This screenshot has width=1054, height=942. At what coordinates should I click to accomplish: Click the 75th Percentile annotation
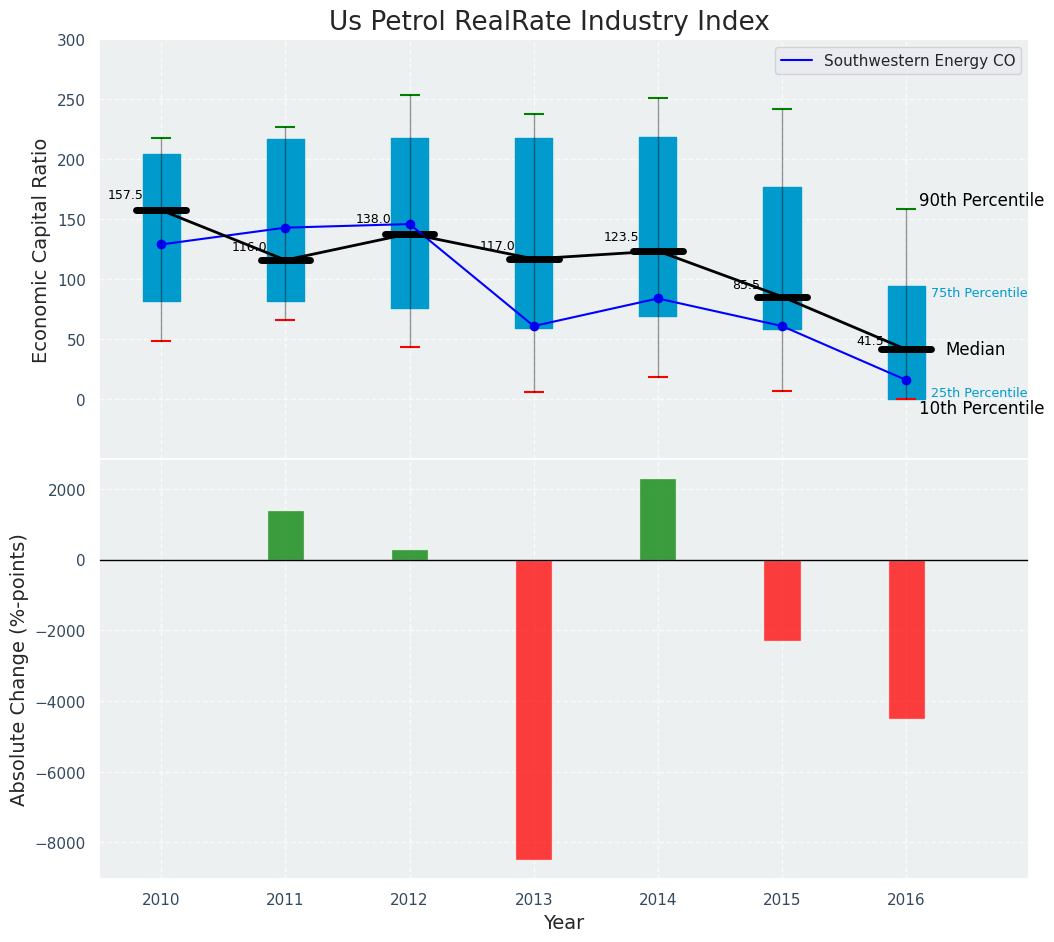click(x=978, y=293)
